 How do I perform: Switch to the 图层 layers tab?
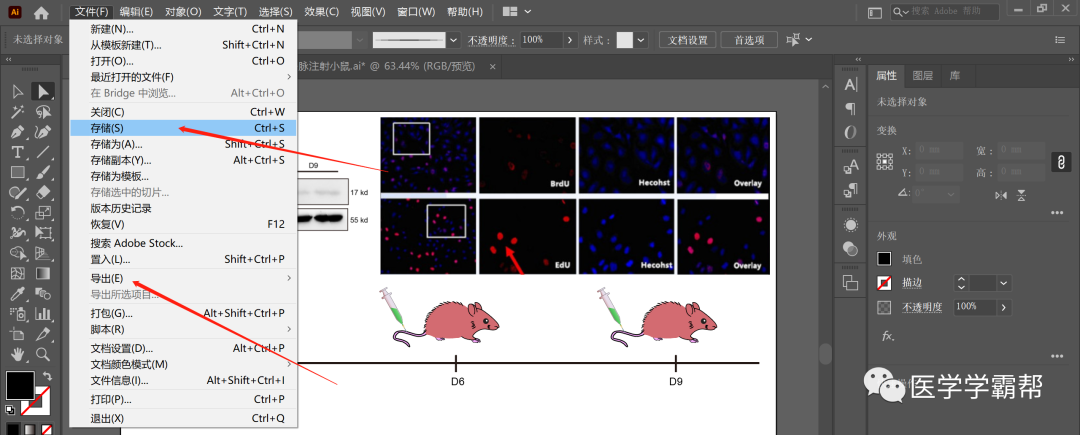pos(922,75)
